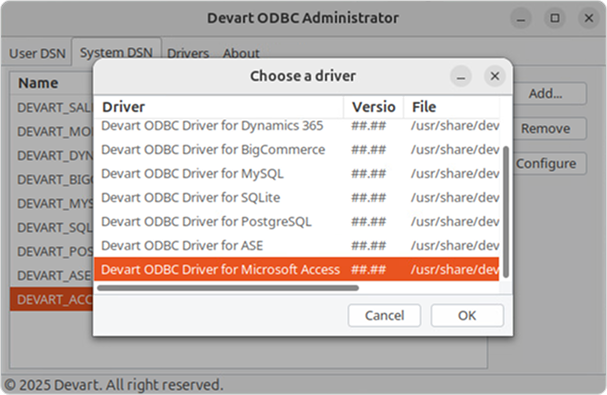The image size is (607, 395).
Task: Sort by the Driver column header
Action: pyautogui.click(x=219, y=107)
